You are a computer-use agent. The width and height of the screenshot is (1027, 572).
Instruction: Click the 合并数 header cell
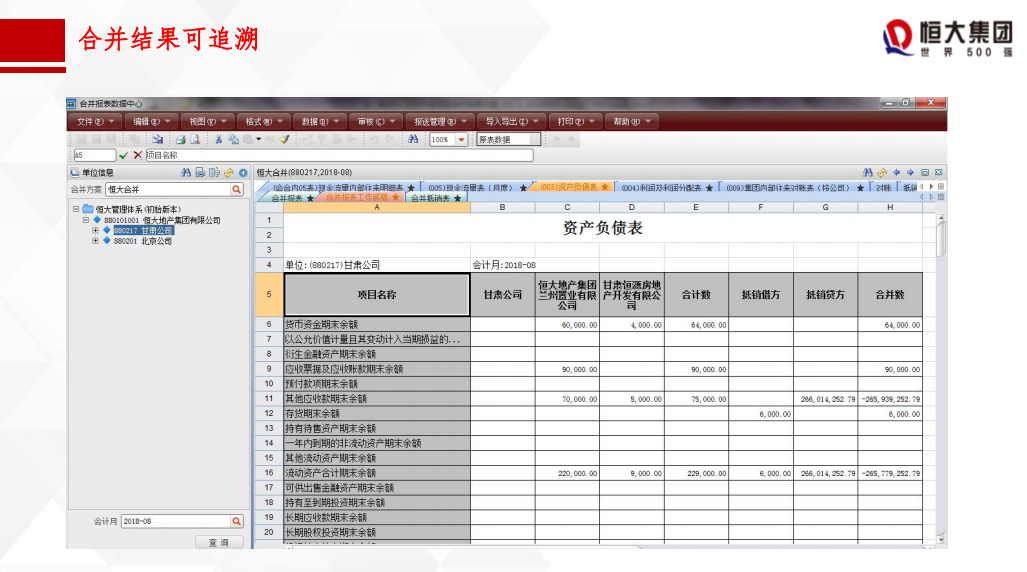pyautogui.click(x=889, y=295)
